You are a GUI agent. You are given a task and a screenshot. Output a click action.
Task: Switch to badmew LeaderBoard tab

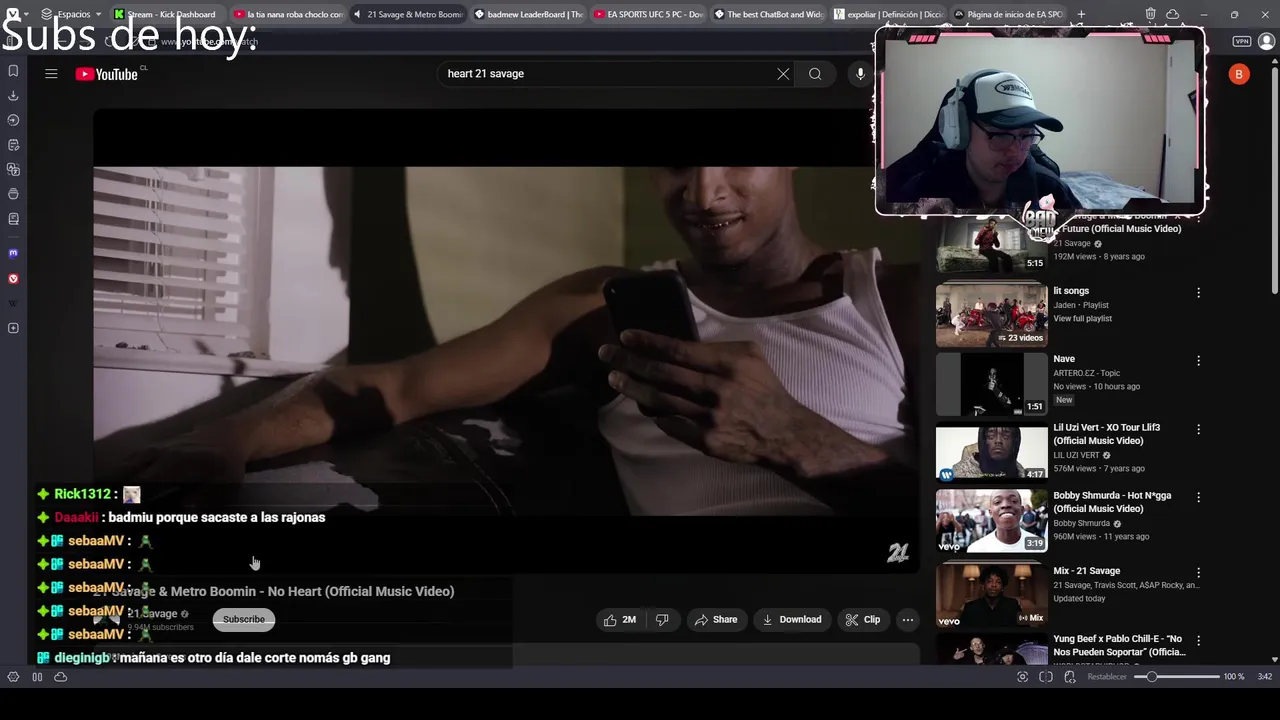[x=527, y=14]
